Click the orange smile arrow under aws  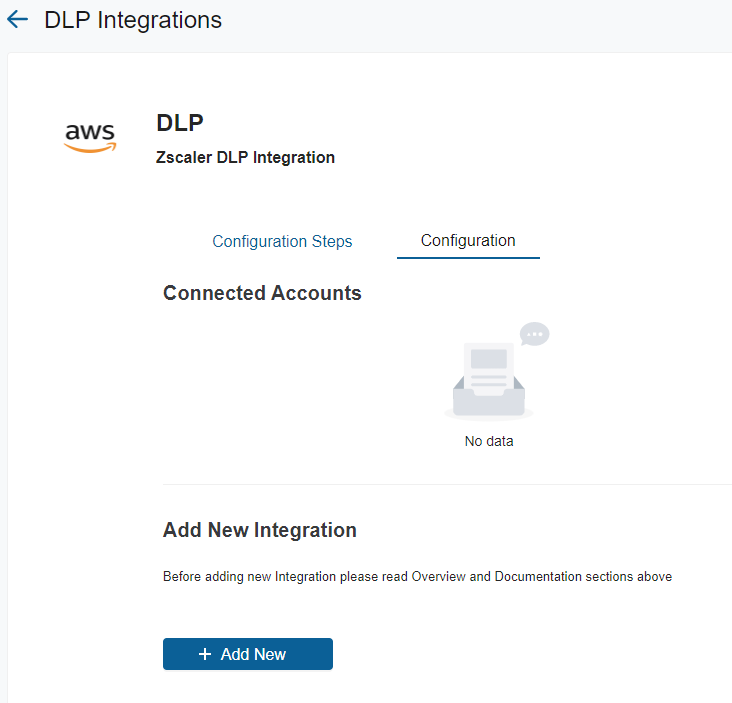coord(90,147)
